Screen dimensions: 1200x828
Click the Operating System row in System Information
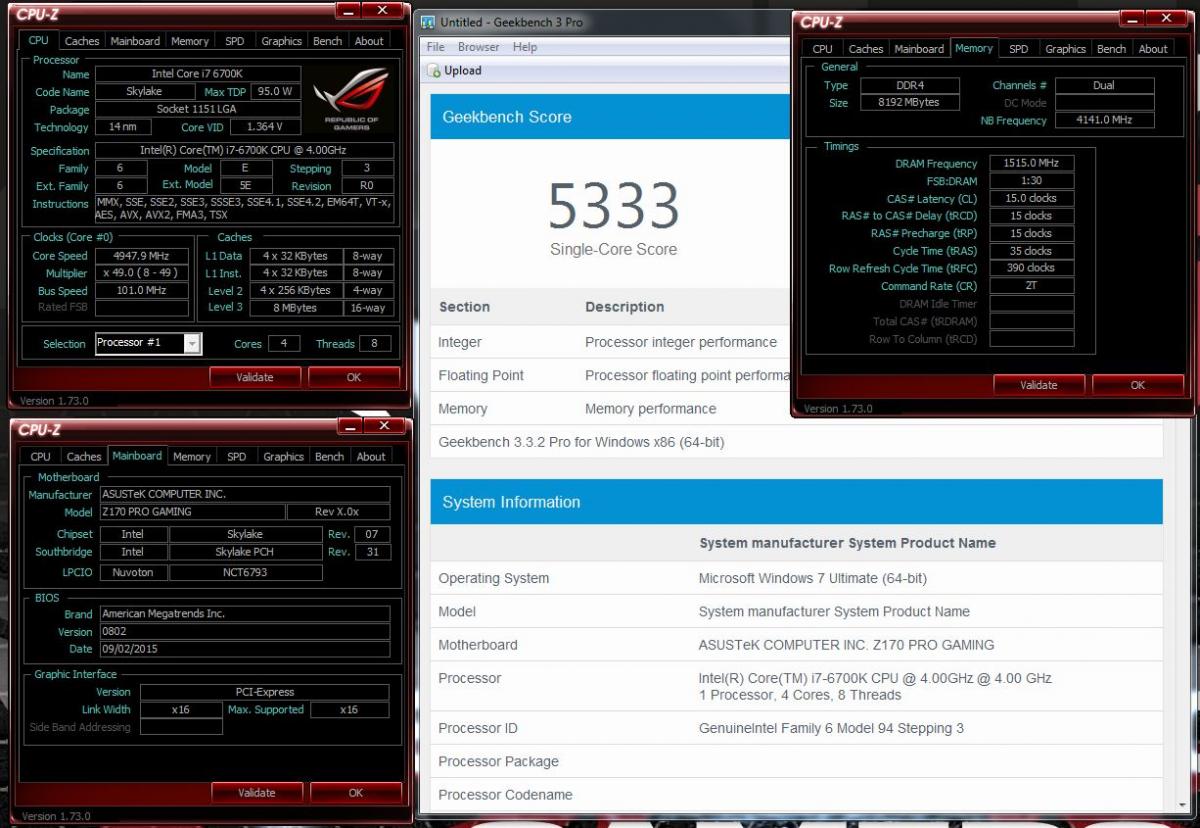coord(796,578)
